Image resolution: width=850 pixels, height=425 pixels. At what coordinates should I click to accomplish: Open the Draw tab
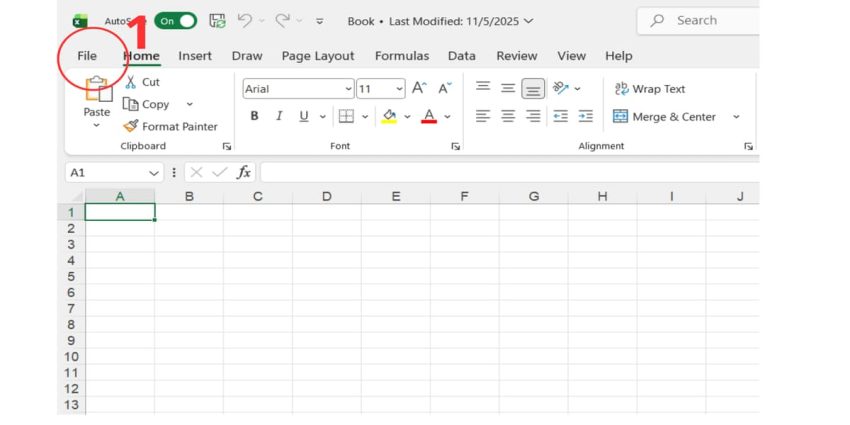(x=247, y=56)
